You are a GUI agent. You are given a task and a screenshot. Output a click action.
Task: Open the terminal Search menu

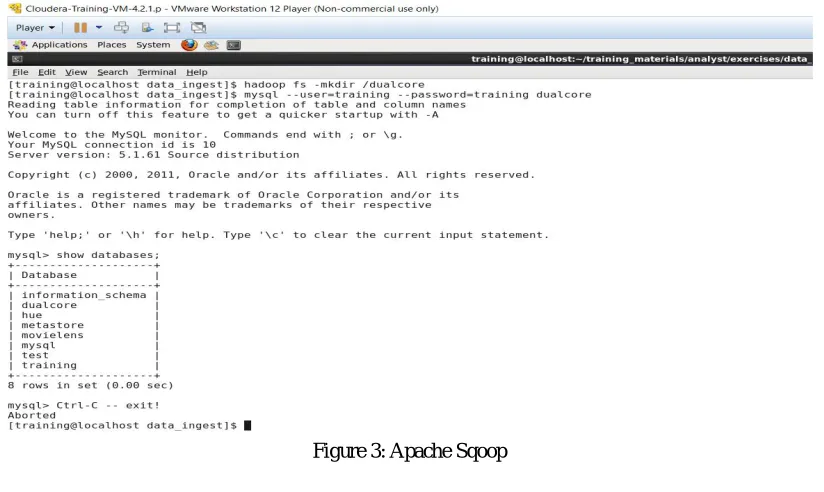pos(112,73)
